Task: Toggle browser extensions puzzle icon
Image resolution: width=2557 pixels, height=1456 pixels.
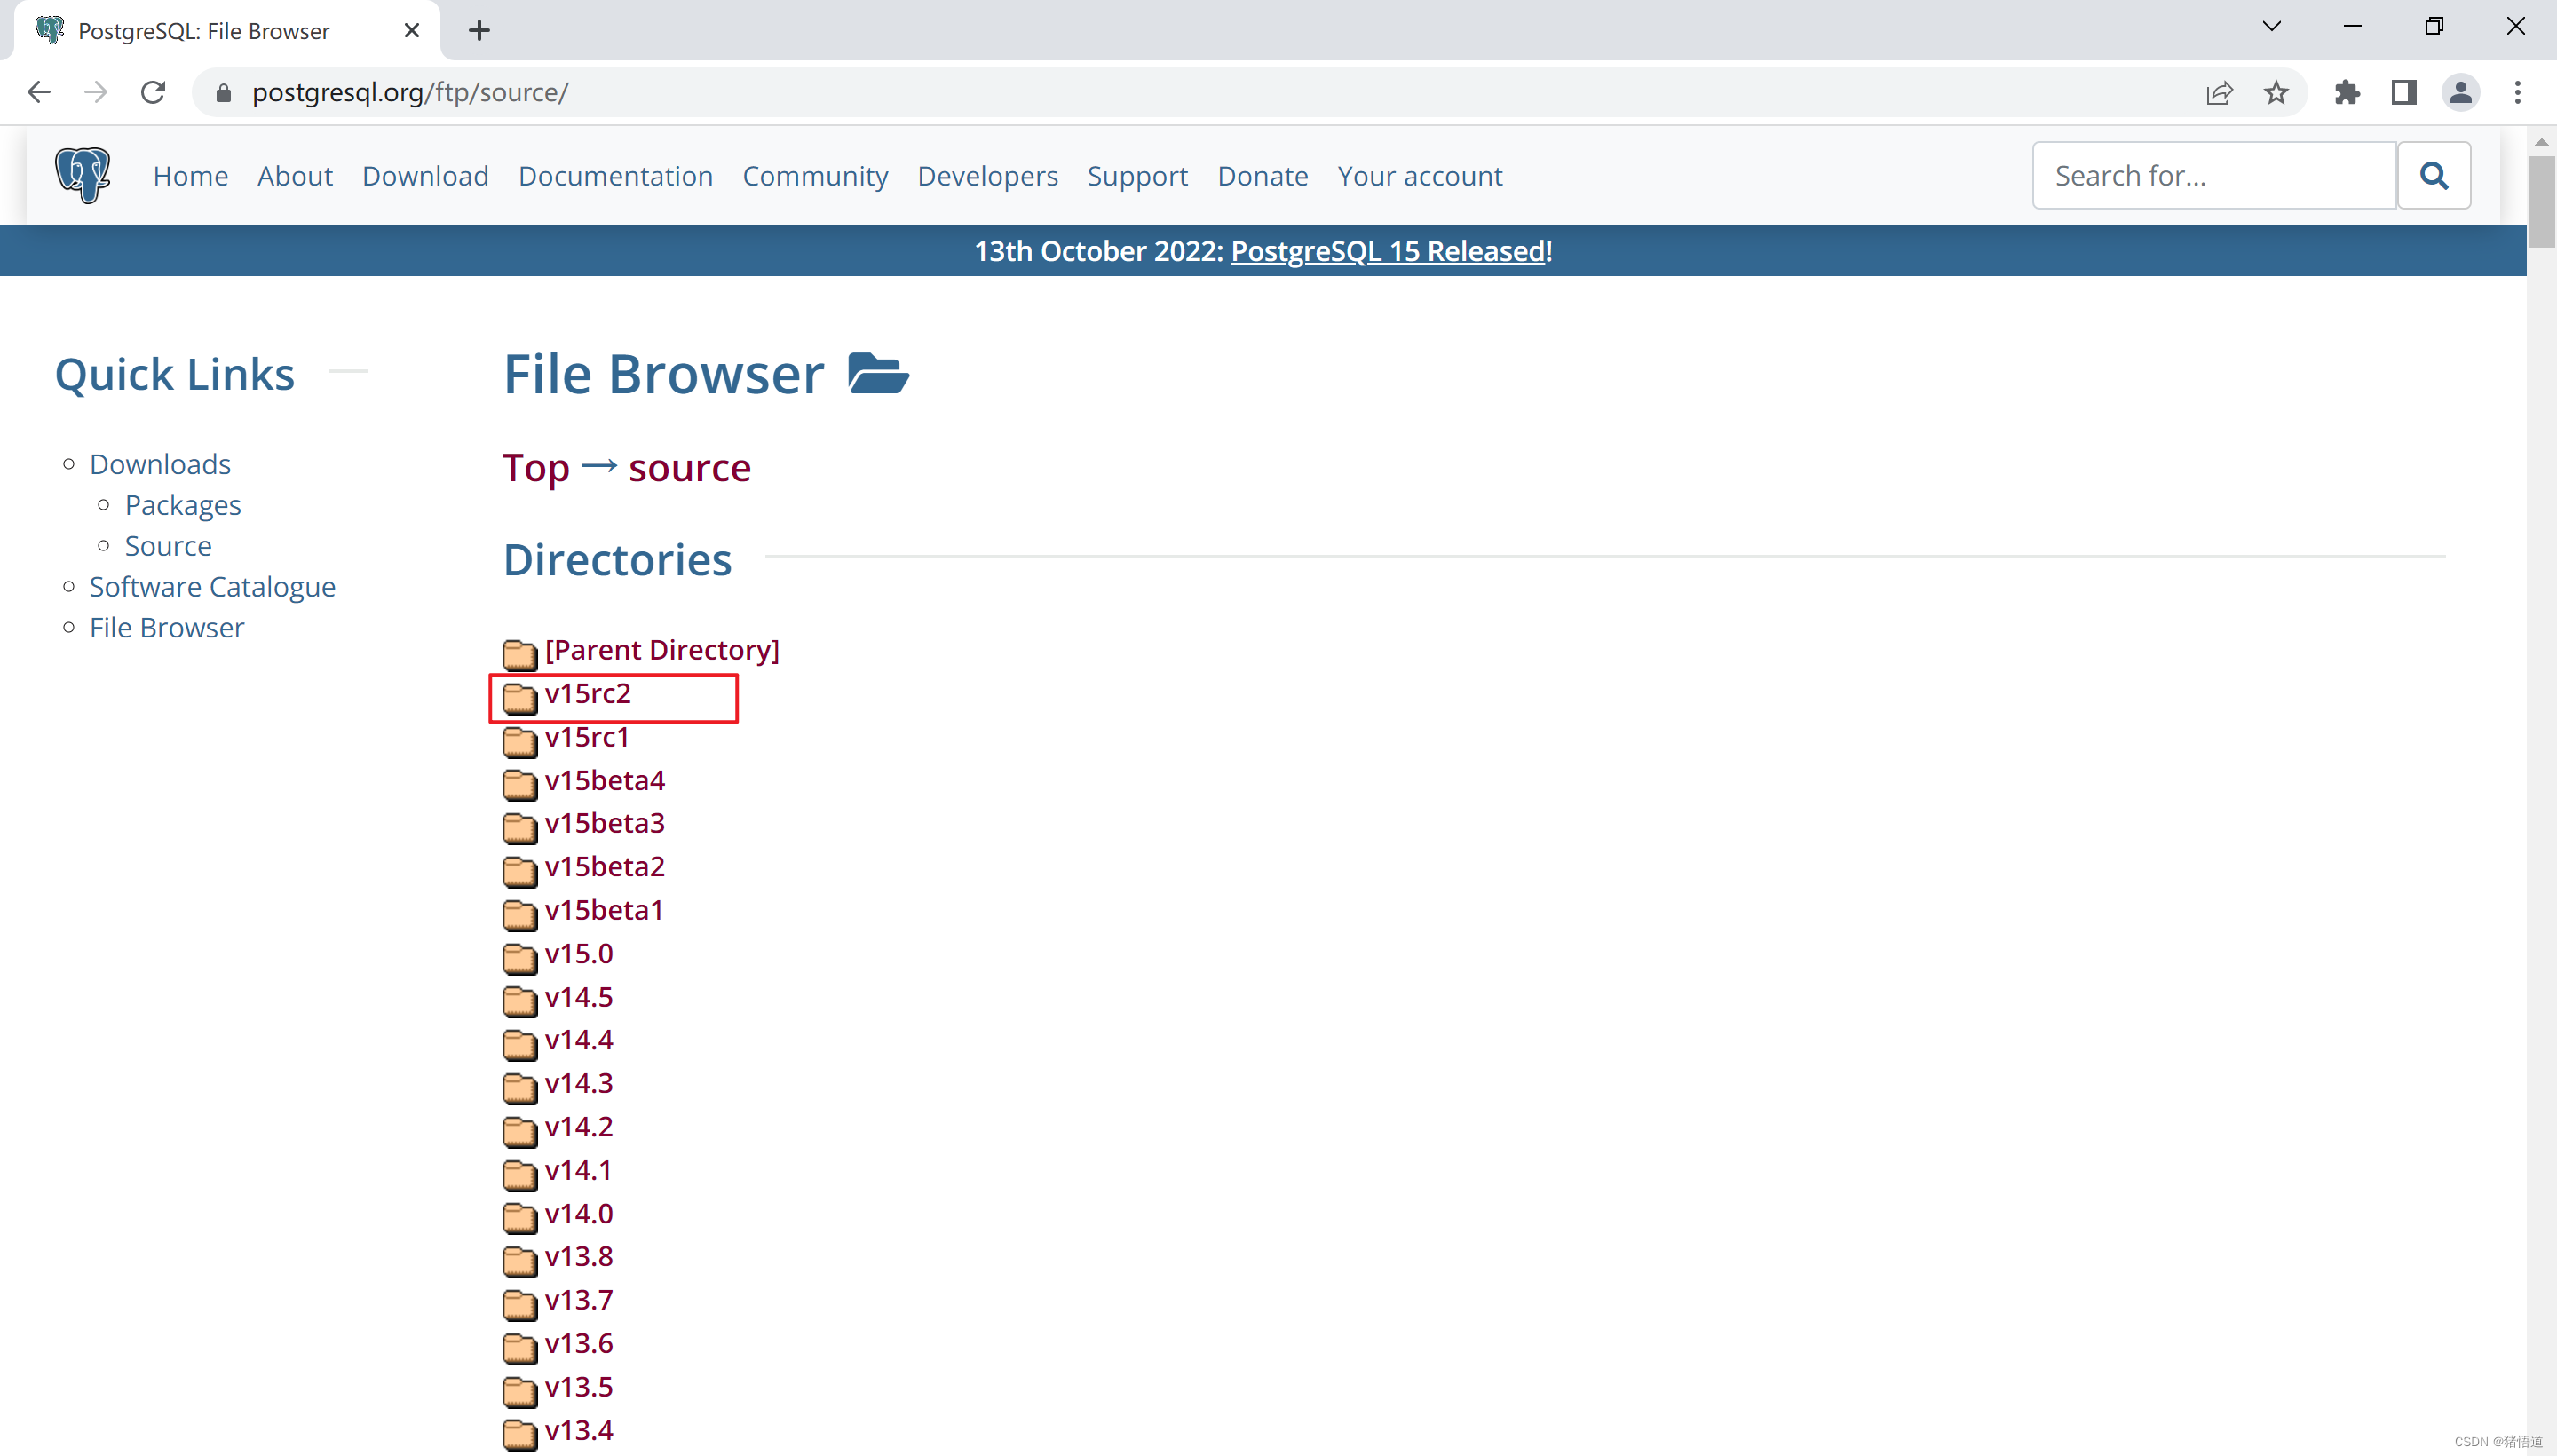Action: 2348,93
